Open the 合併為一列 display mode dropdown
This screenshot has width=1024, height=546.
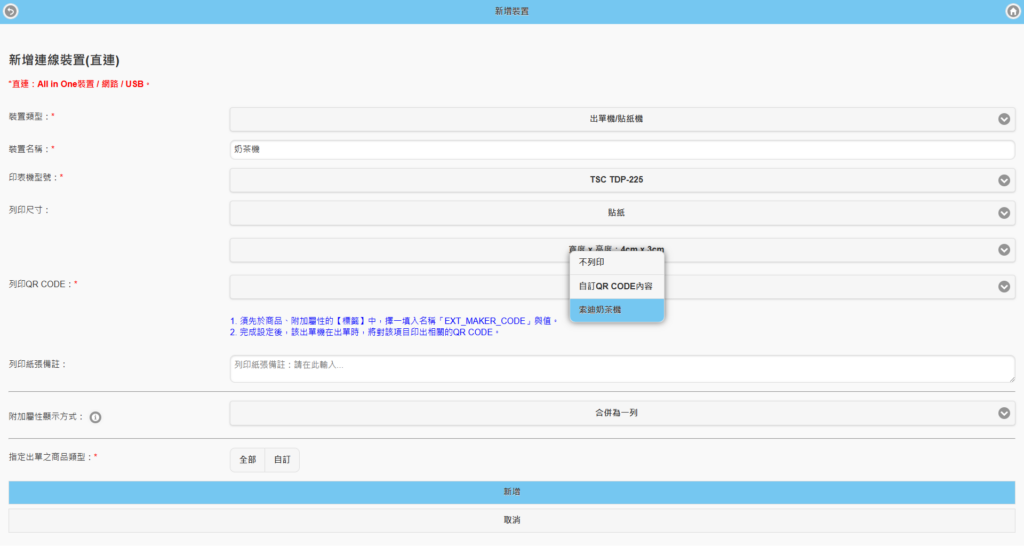pyautogui.click(x=622, y=413)
